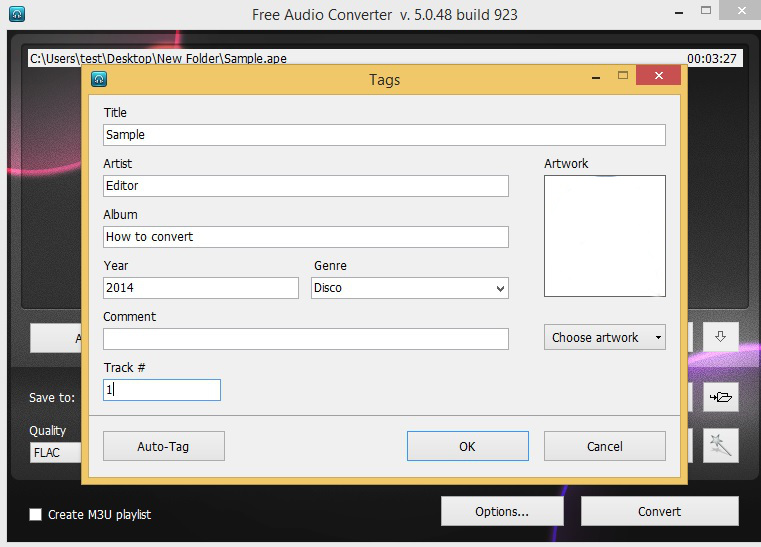Start conversion with the Convert button

click(x=660, y=511)
